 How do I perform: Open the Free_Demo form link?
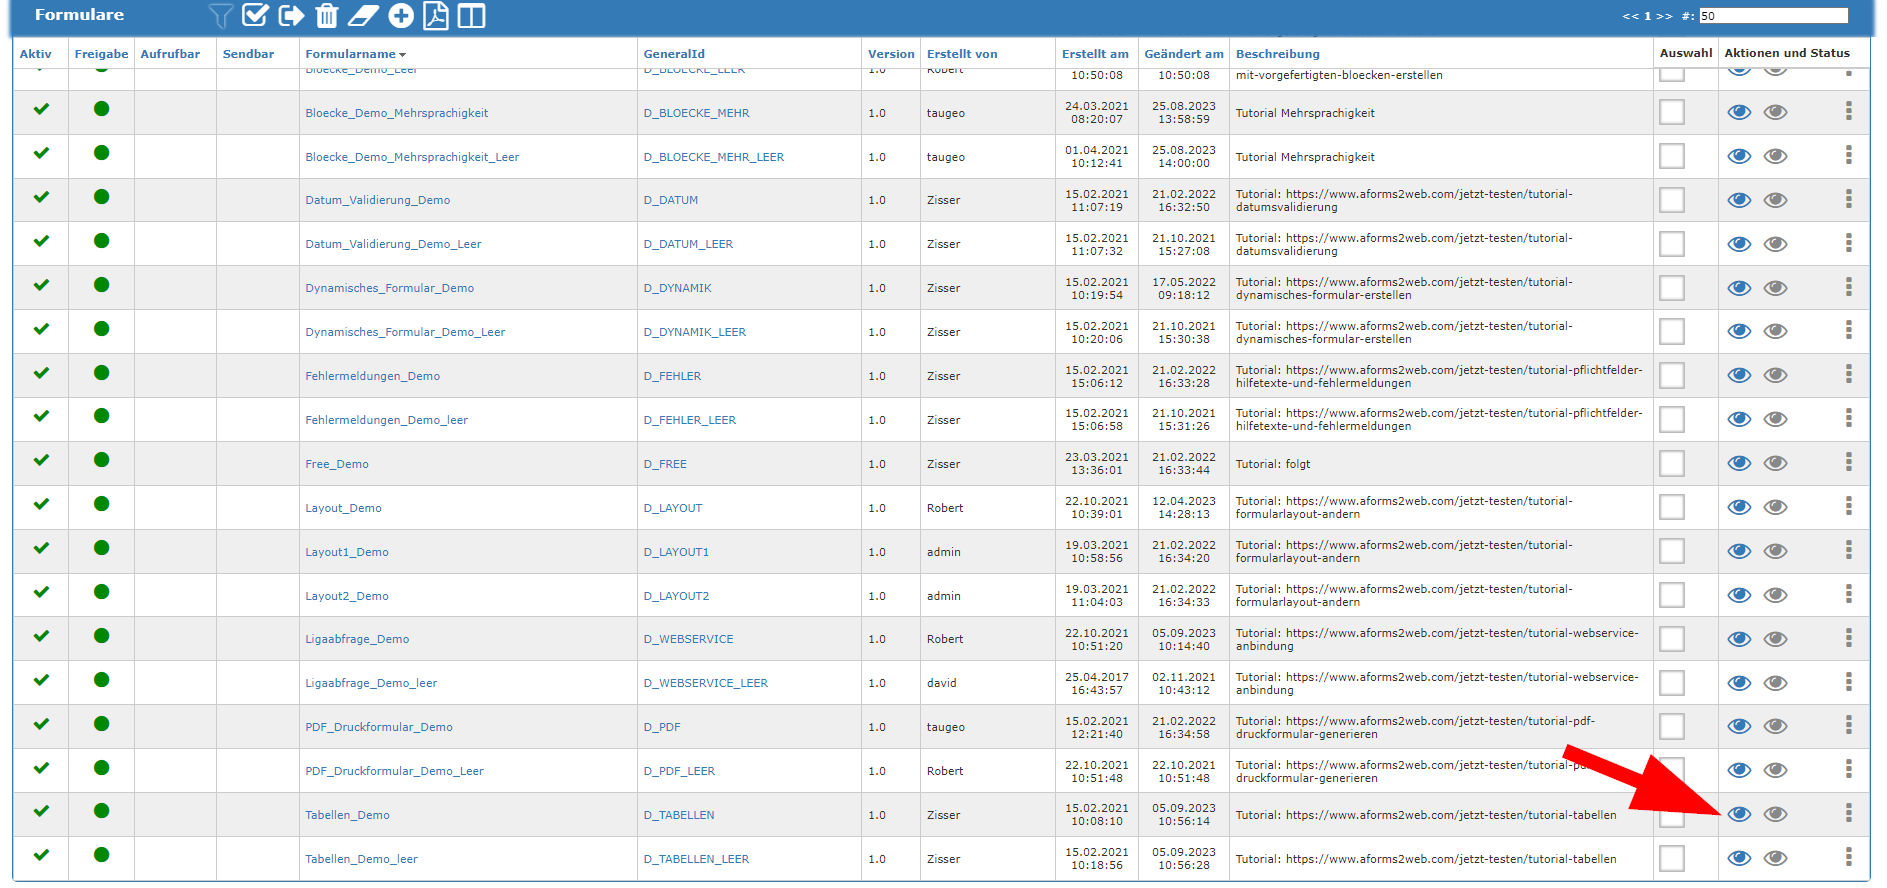pos(337,464)
